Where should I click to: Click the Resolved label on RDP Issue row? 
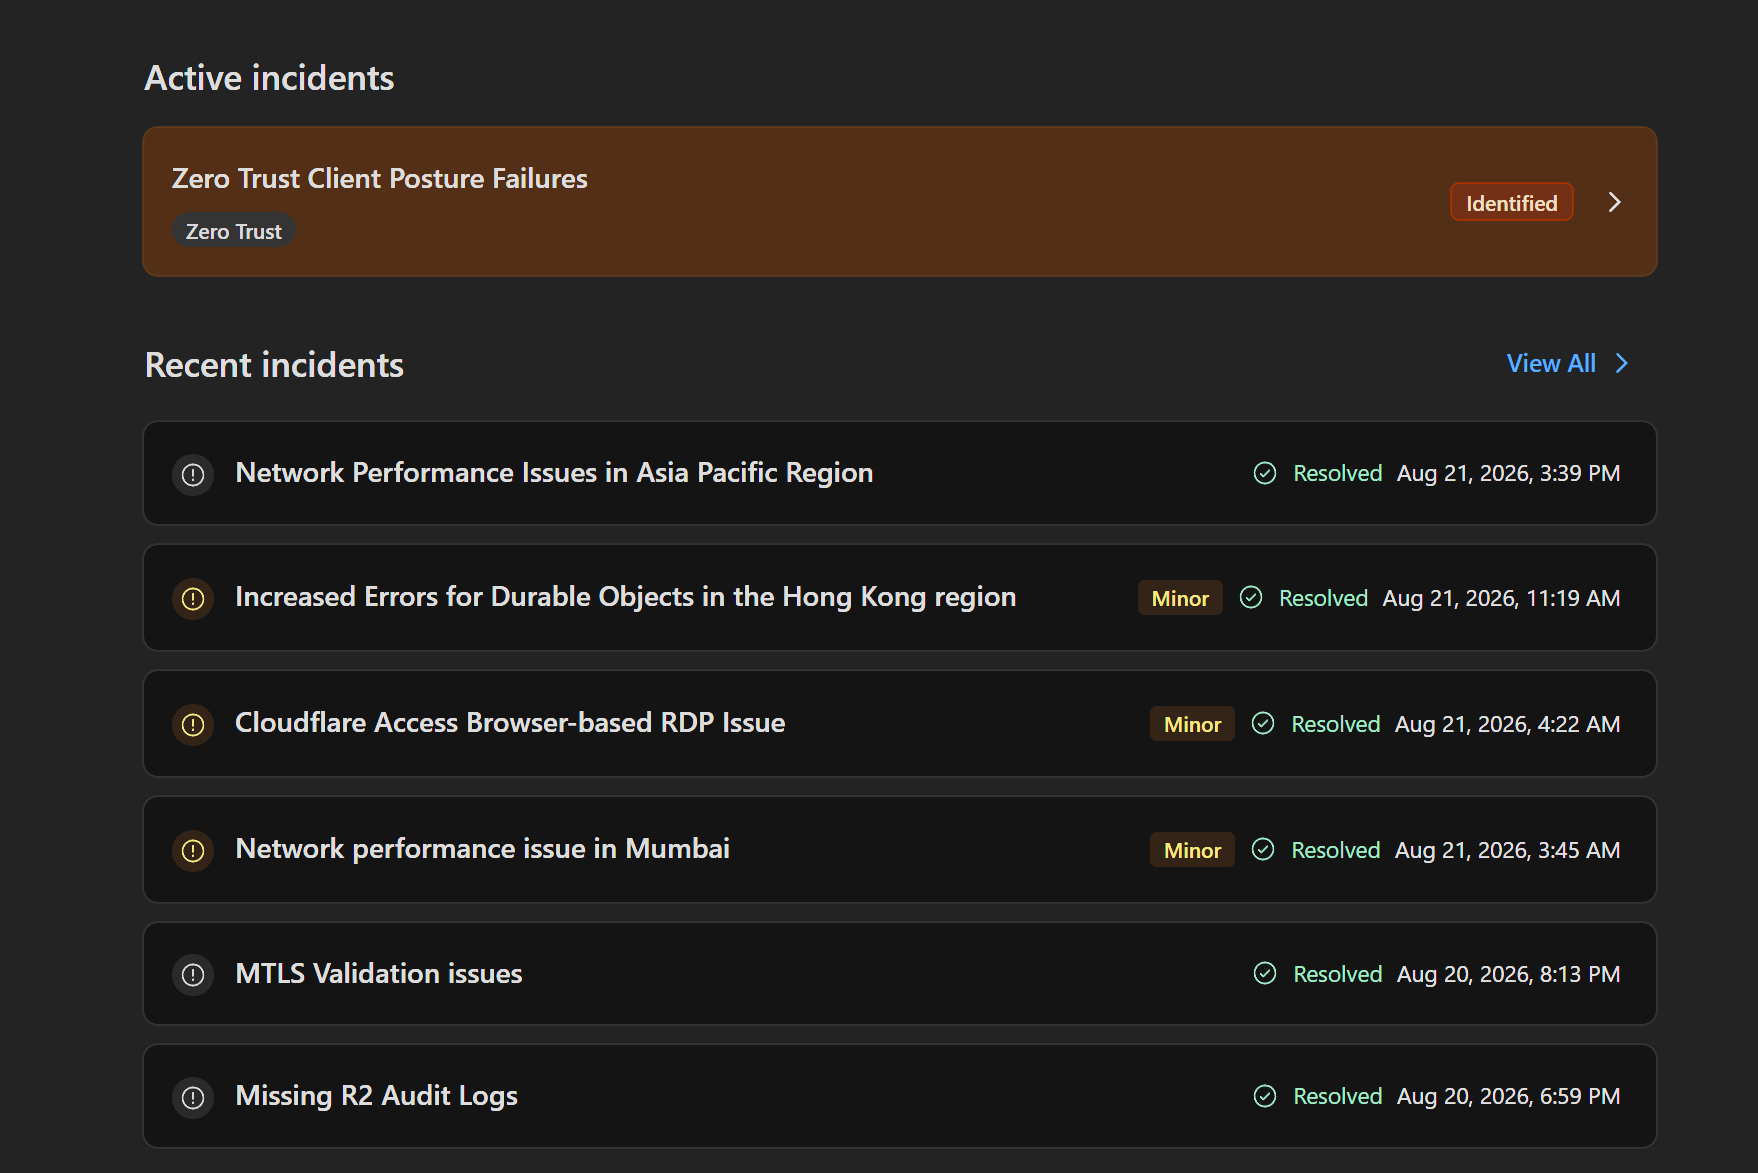(x=1335, y=724)
